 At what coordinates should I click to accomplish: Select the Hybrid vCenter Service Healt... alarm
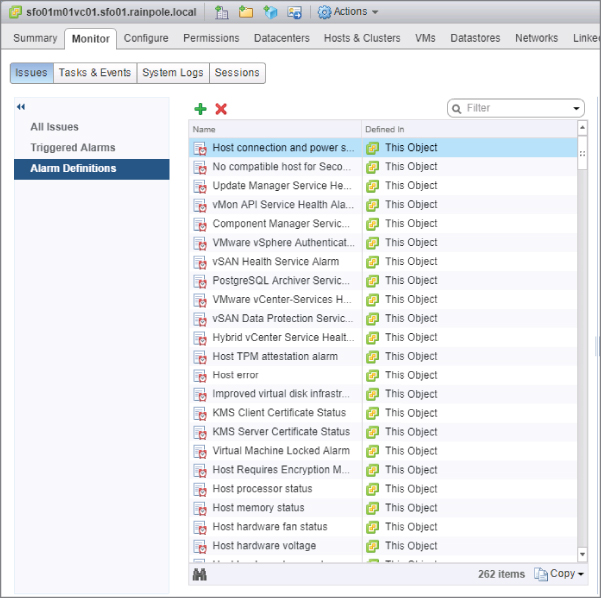click(383, 338)
